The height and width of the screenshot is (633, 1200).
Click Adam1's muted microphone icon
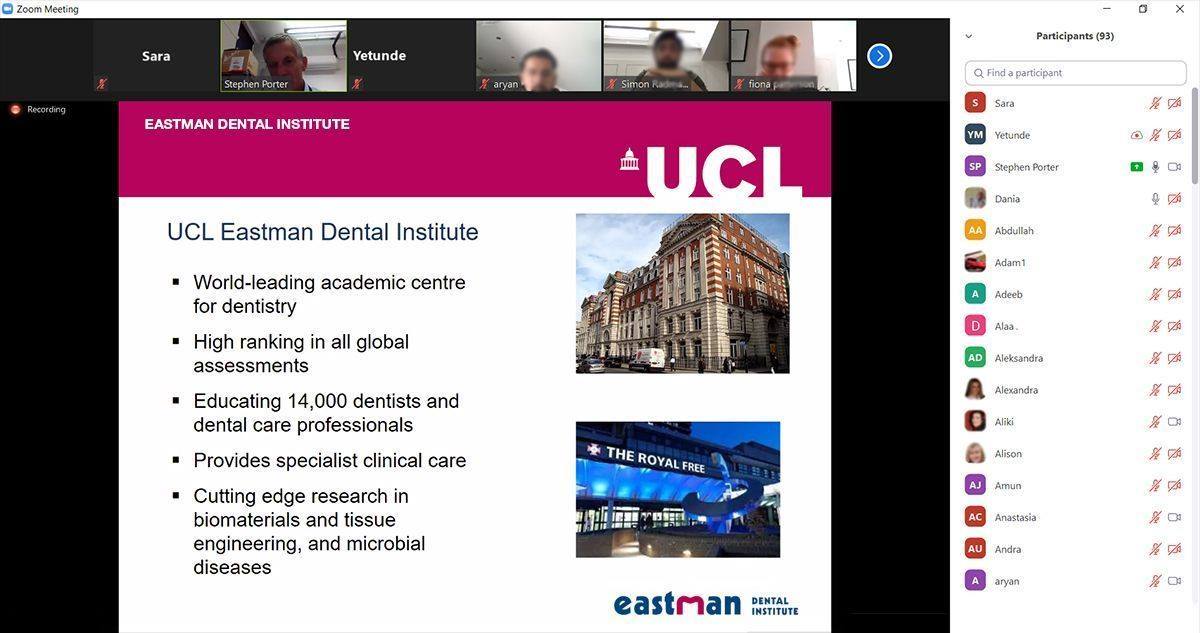(1155, 263)
